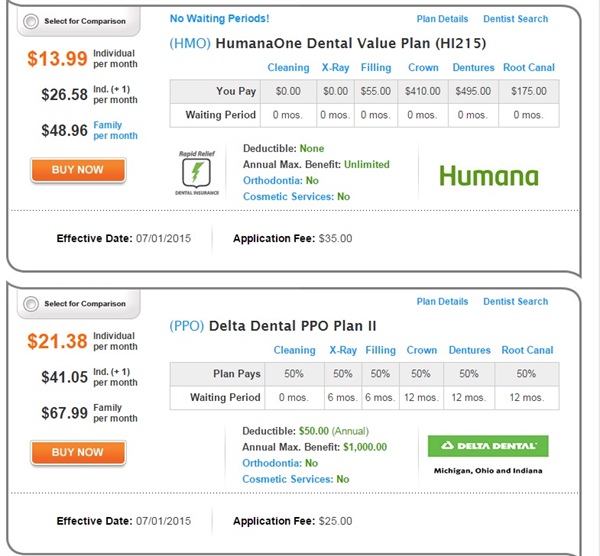This screenshot has height=556, width=600.
Task: Click the Humana logo
Action: coord(489,176)
